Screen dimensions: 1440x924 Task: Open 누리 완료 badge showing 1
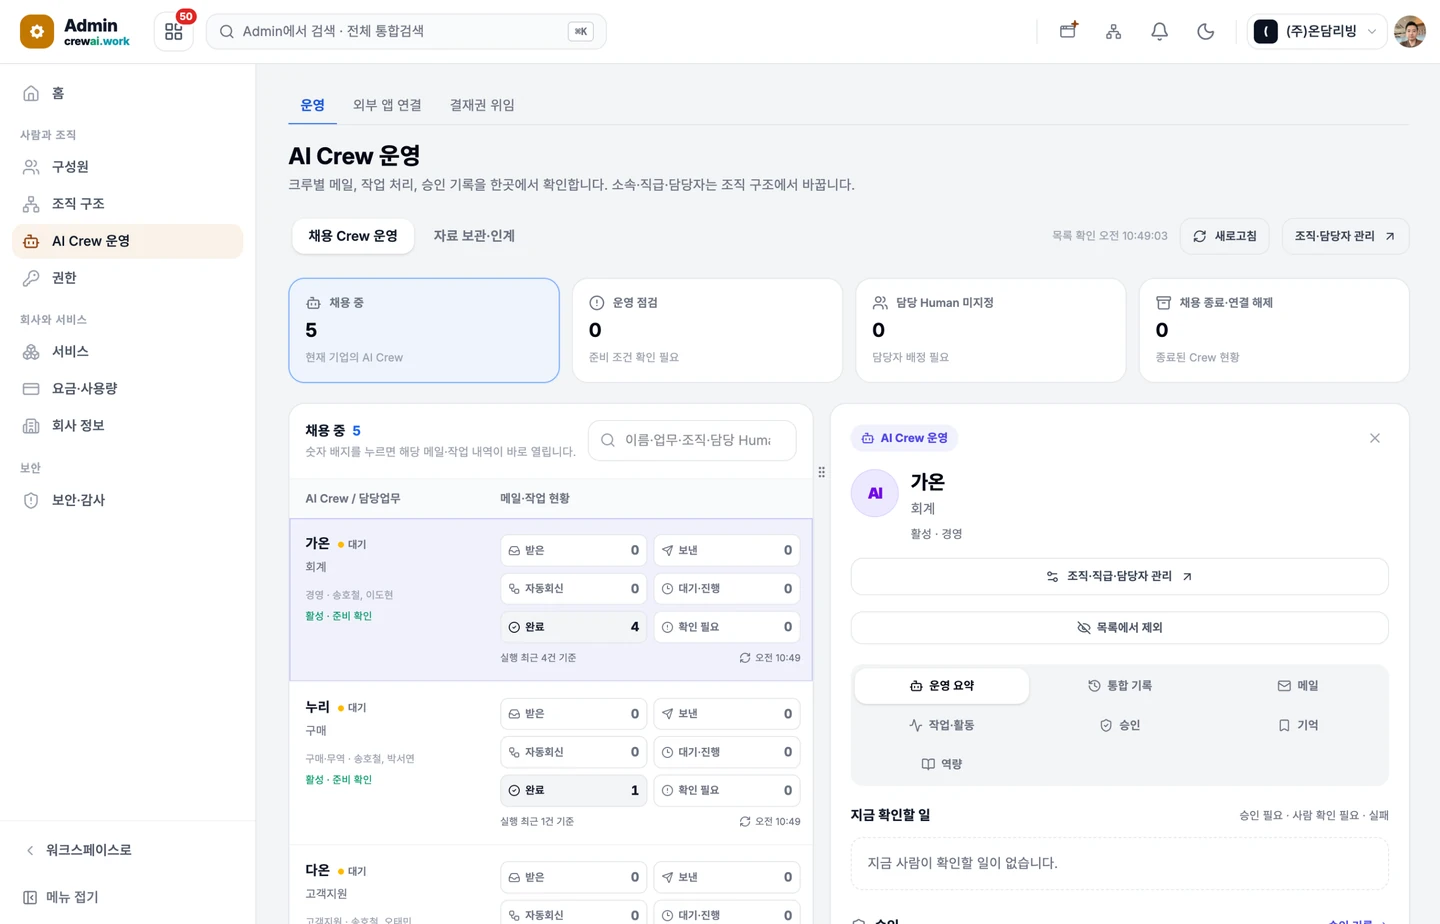point(573,790)
